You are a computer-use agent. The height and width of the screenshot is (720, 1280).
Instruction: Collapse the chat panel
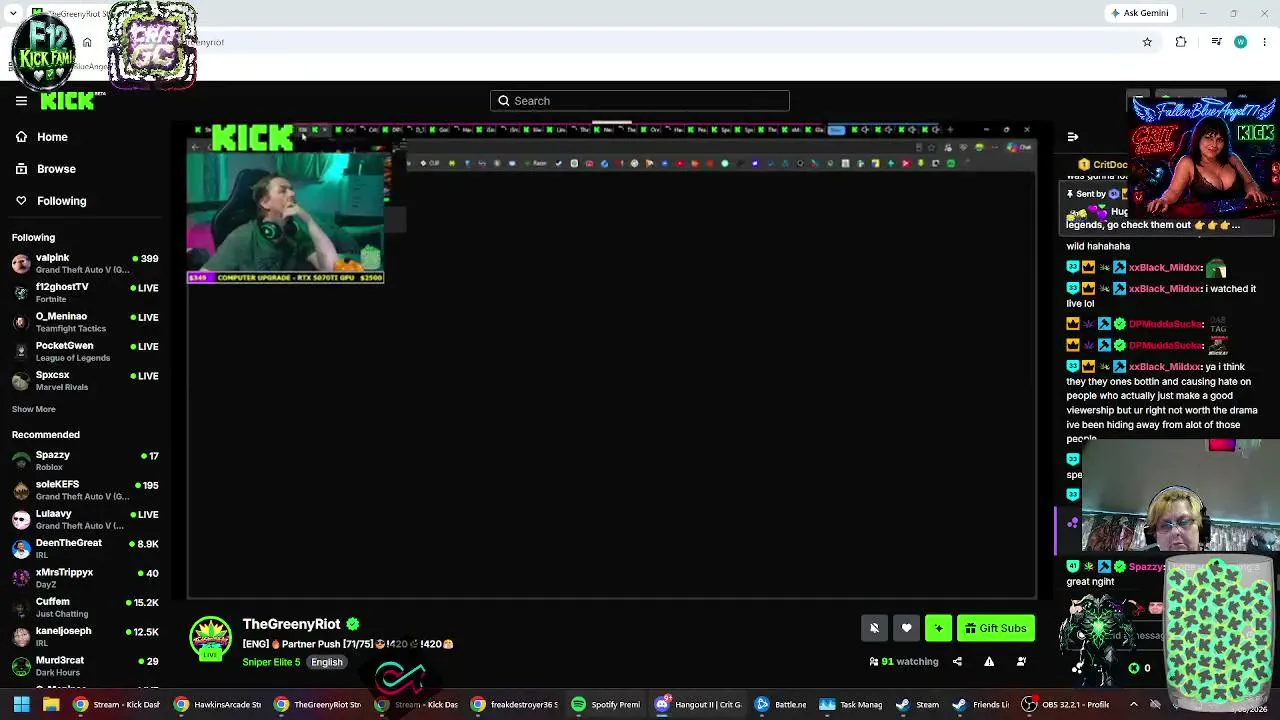tap(1072, 137)
